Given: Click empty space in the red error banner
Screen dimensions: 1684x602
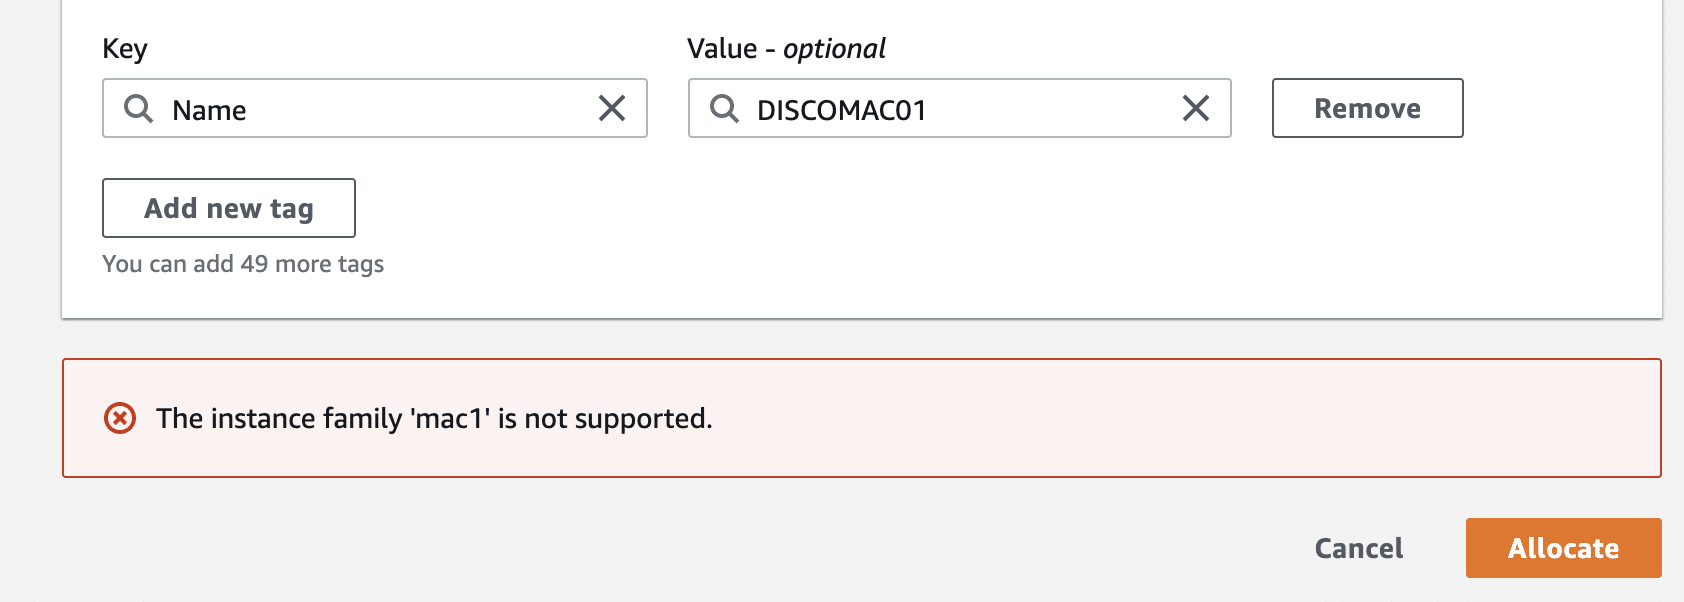Looking at the screenshot, I should point(1200,418).
